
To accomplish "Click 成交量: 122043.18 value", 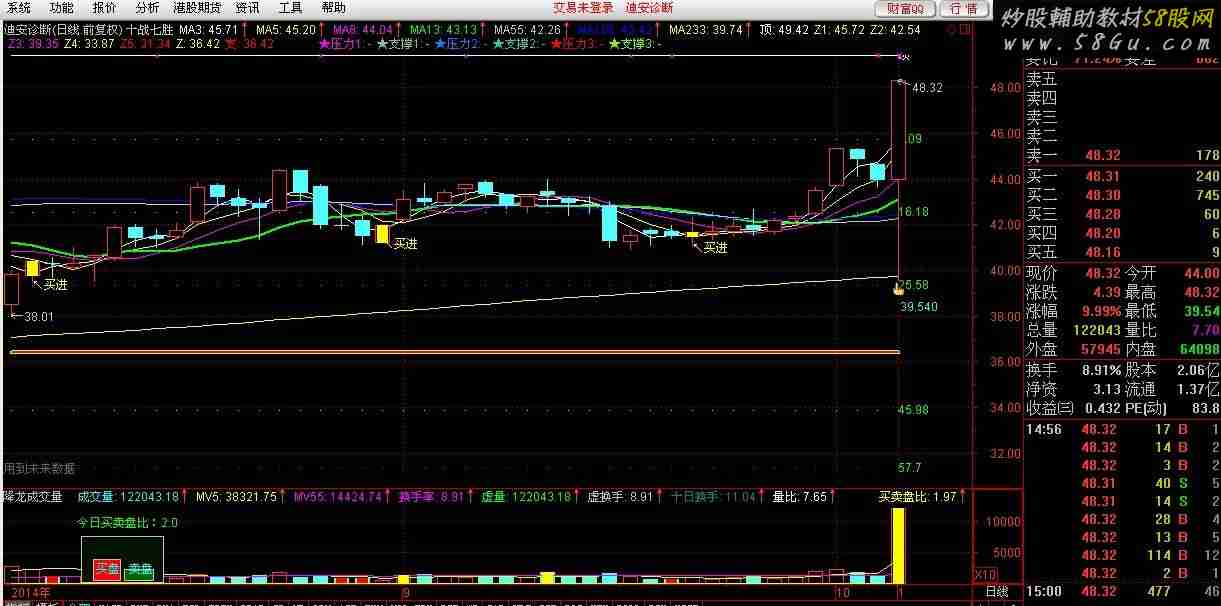I will 128,496.
